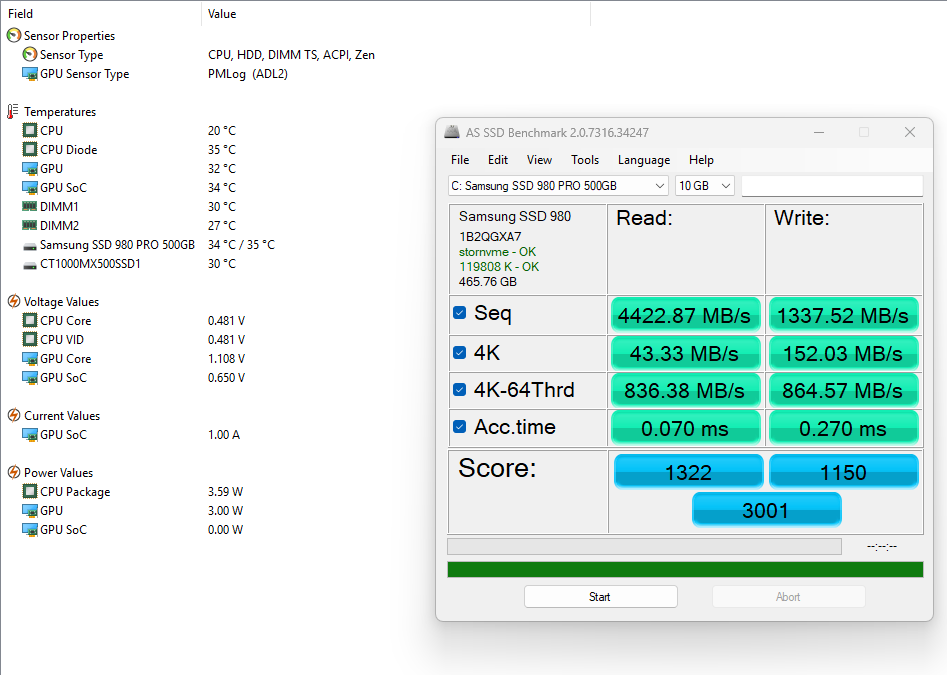Click the 1.00 A GPU SoC current value
This screenshot has width=947, height=675.
click(224, 435)
